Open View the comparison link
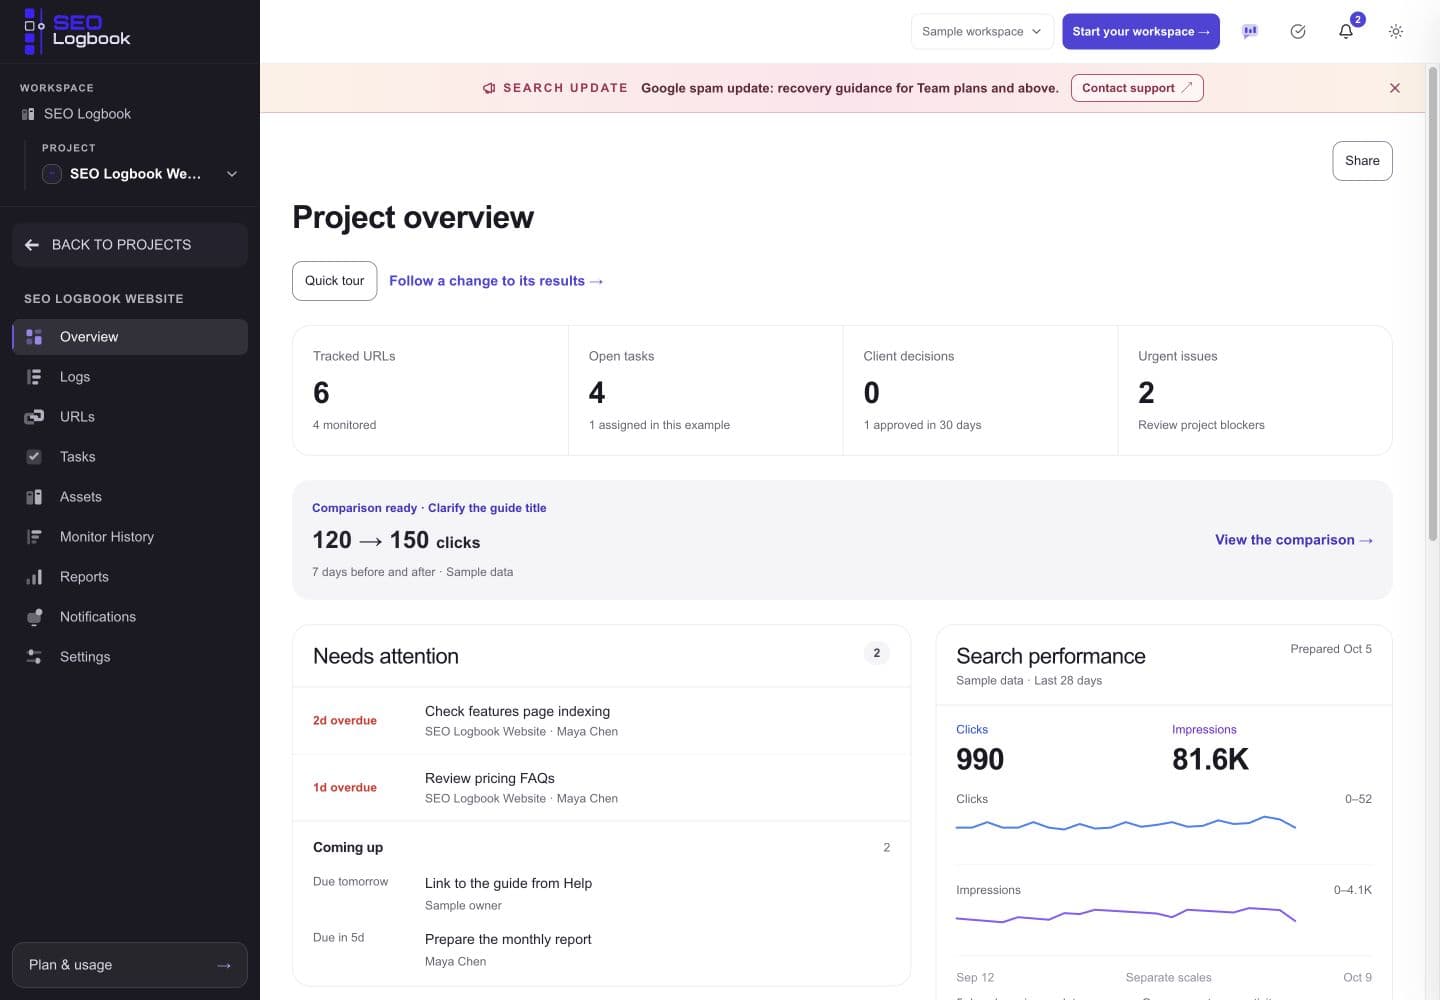This screenshot has height=1000, width=1440. (1294, 540)
